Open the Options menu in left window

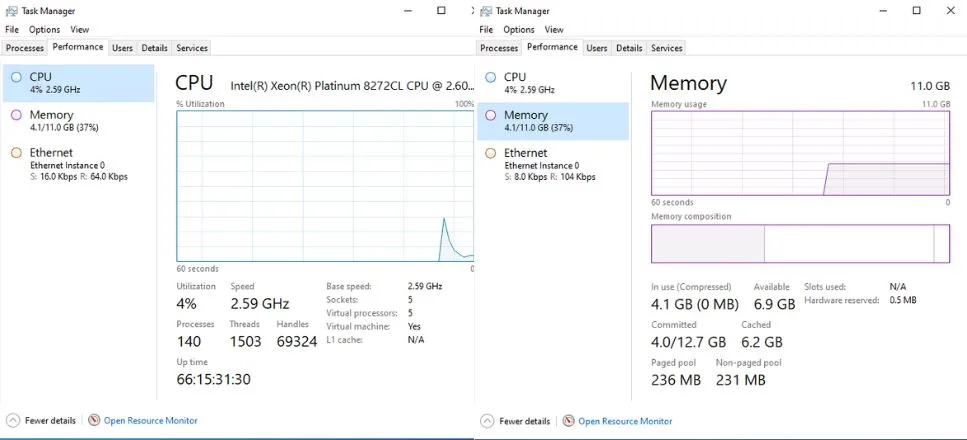44,30
